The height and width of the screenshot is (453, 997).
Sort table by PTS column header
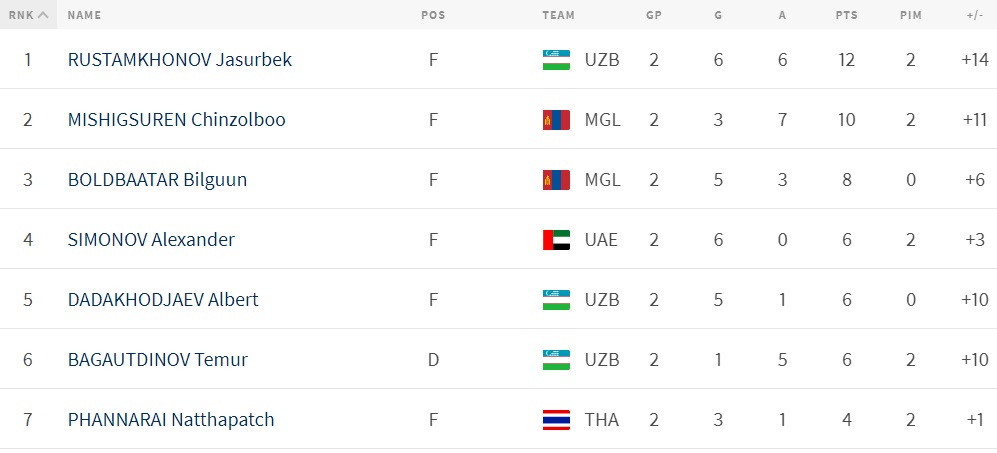click(x=847, y=15)
